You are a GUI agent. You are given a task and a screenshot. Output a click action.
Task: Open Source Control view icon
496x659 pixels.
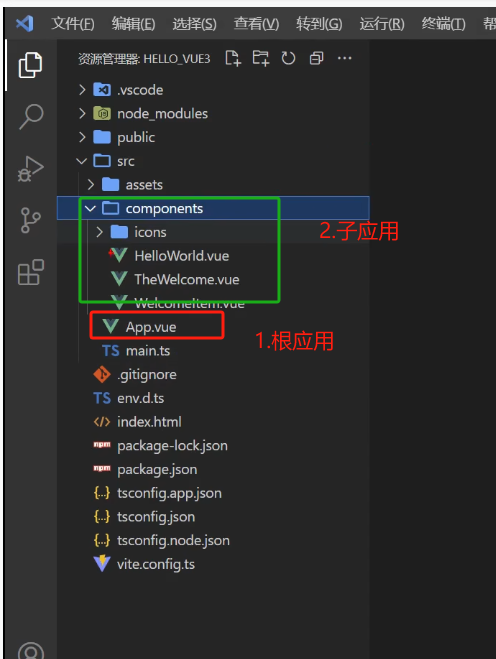[x=31, y=220]
